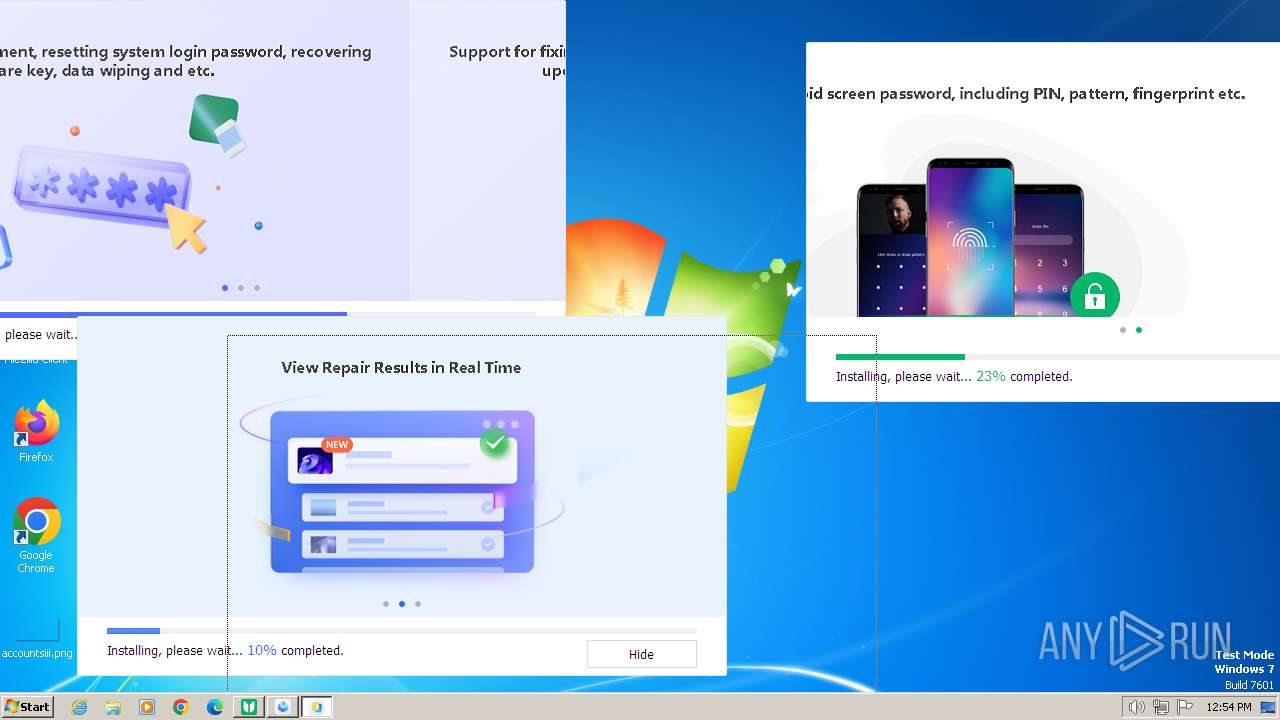Select the accountsiil.png desktop file
1280x720 pixels.
(37, 640)
